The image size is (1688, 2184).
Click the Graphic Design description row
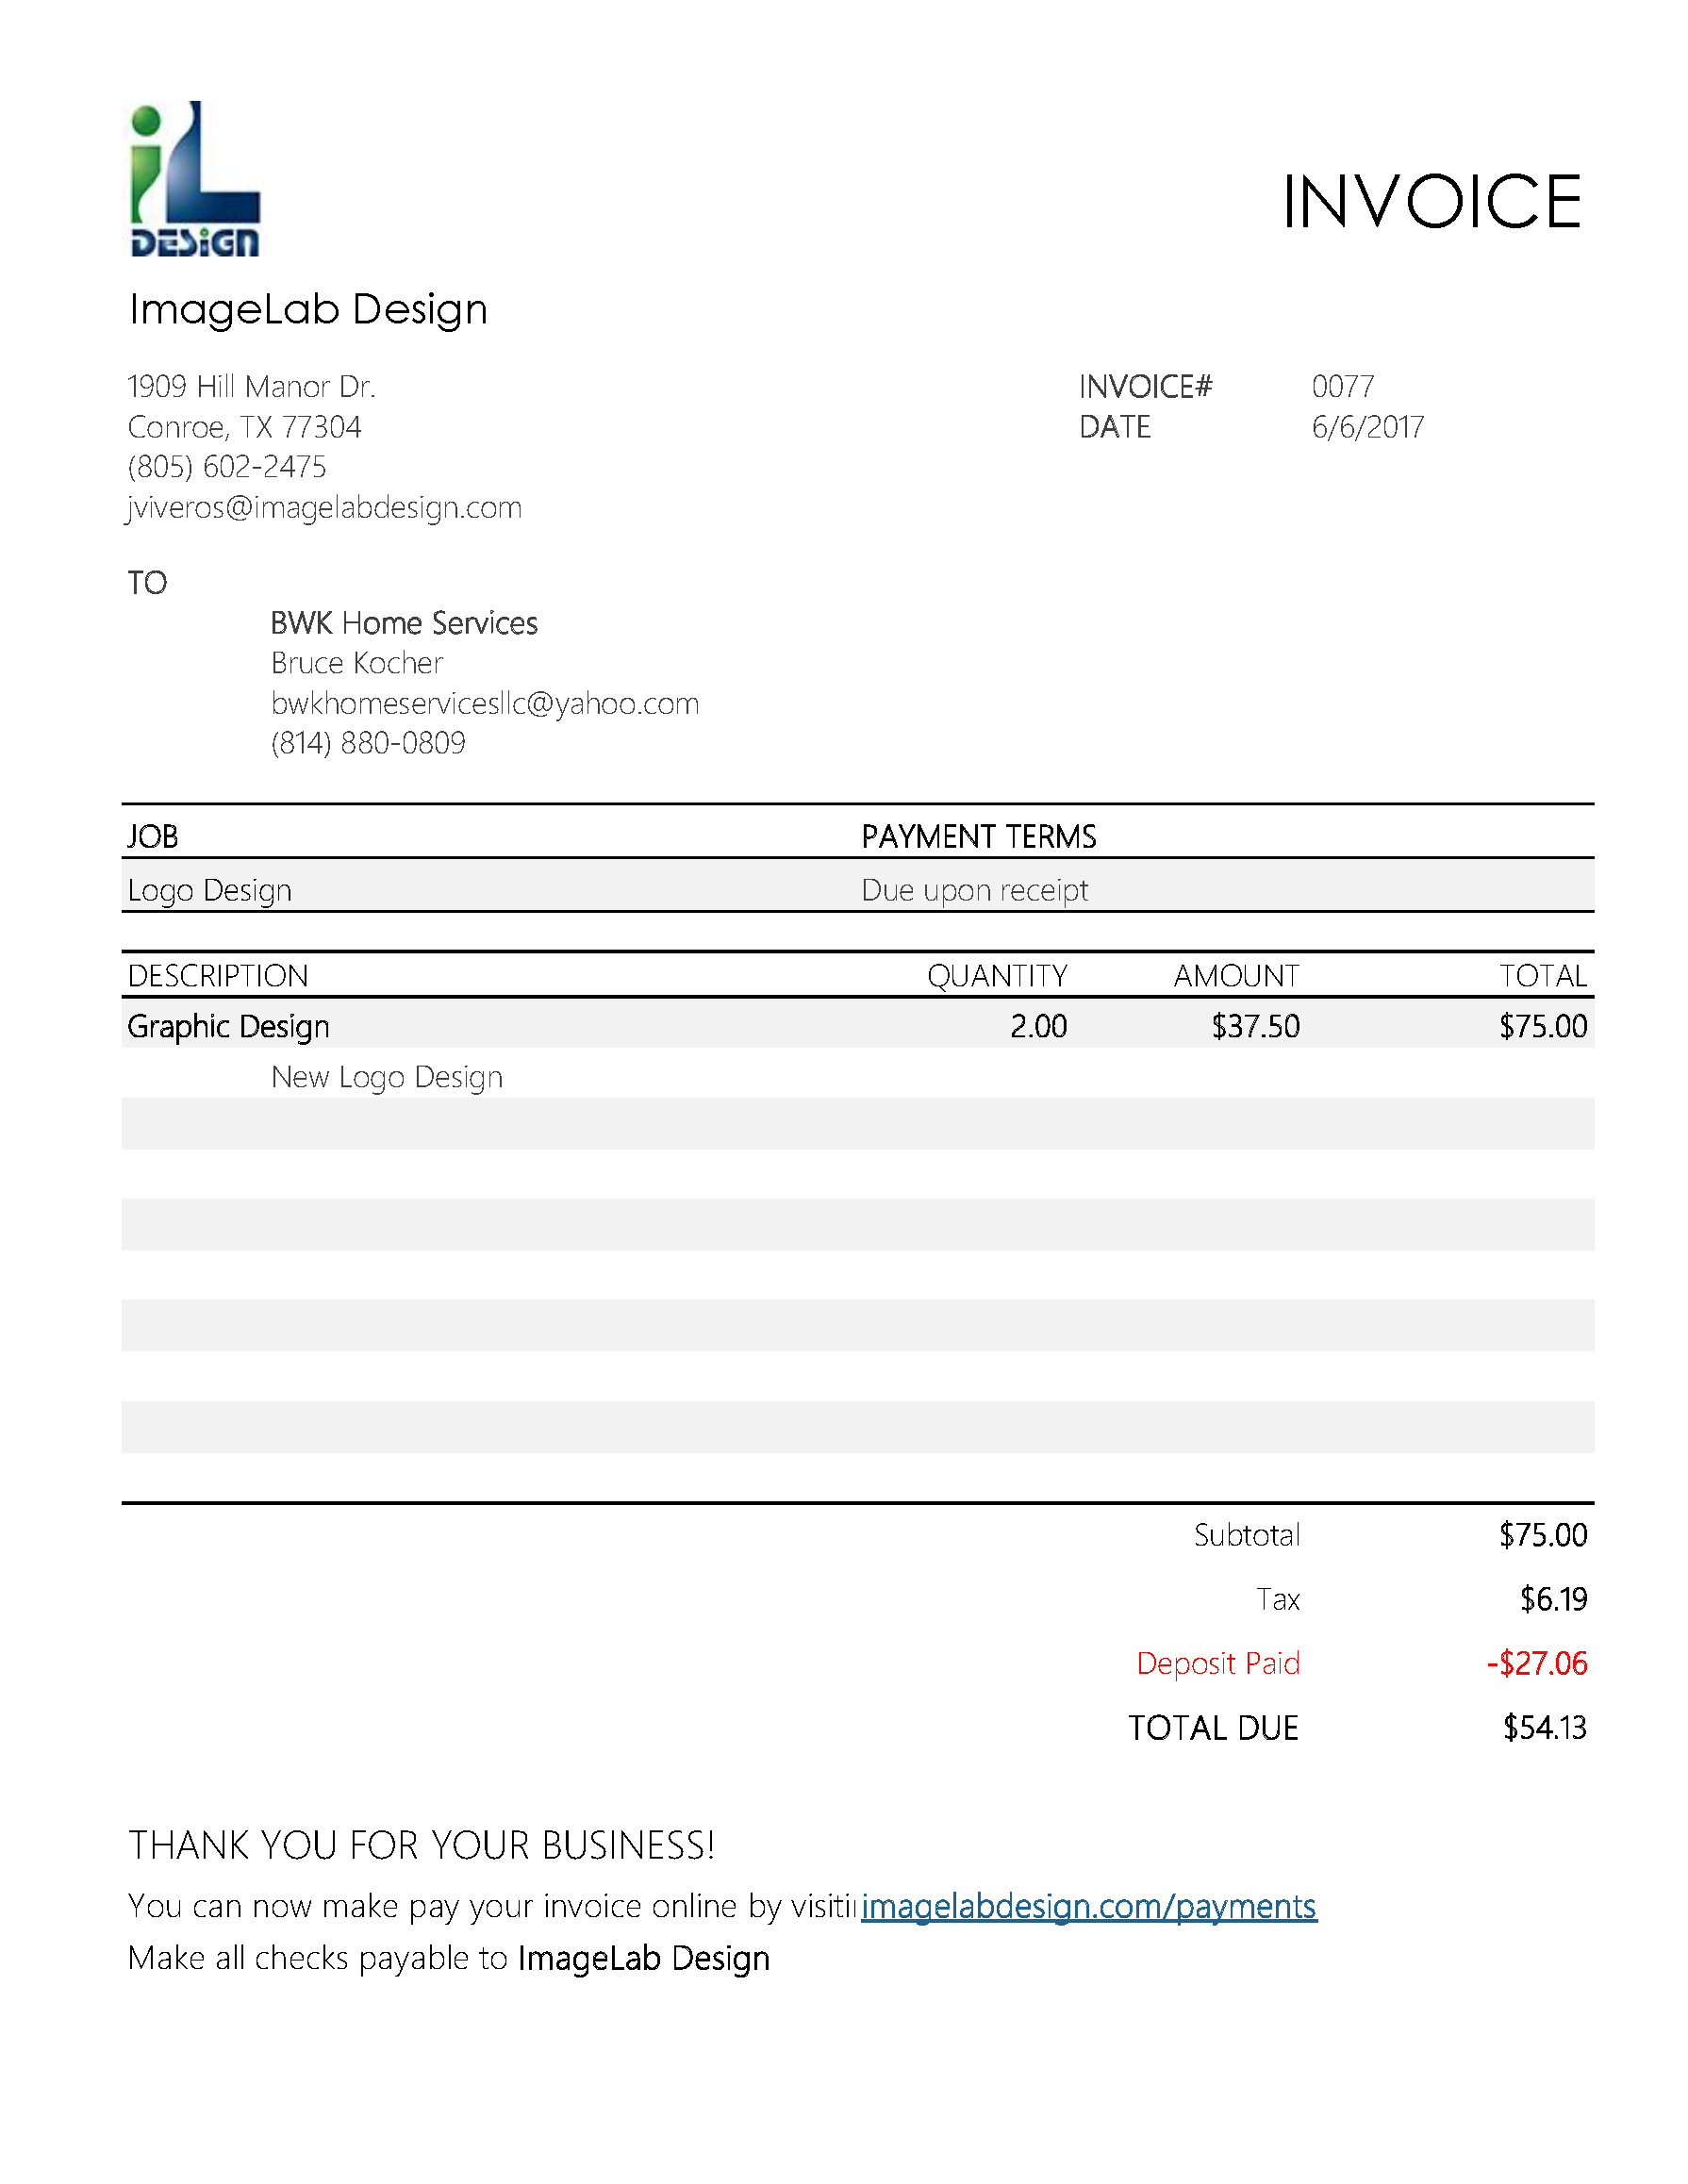point(228,1026)
